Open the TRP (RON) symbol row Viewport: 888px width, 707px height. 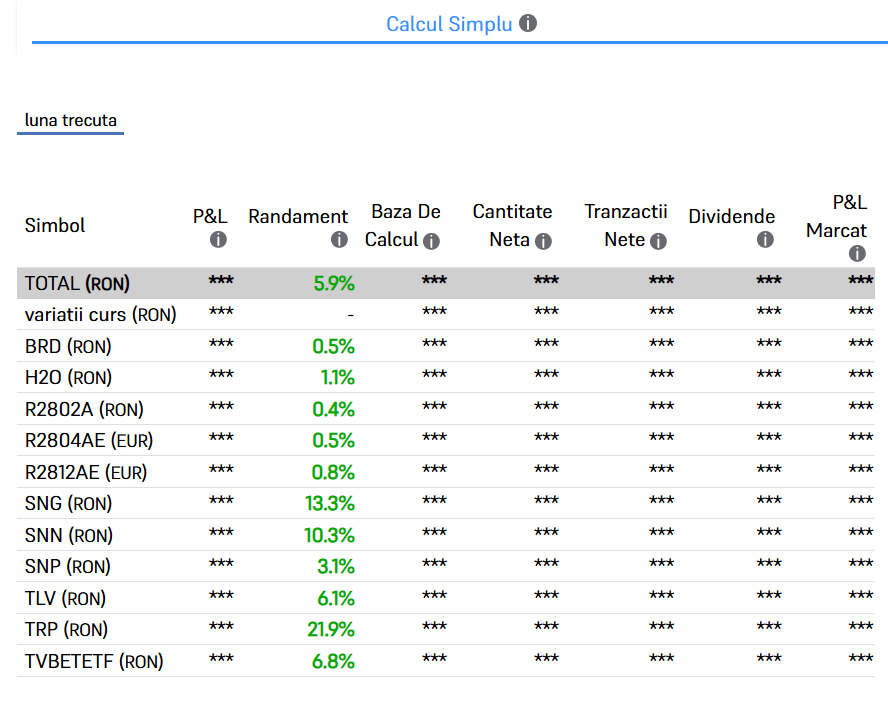[66, 630]
